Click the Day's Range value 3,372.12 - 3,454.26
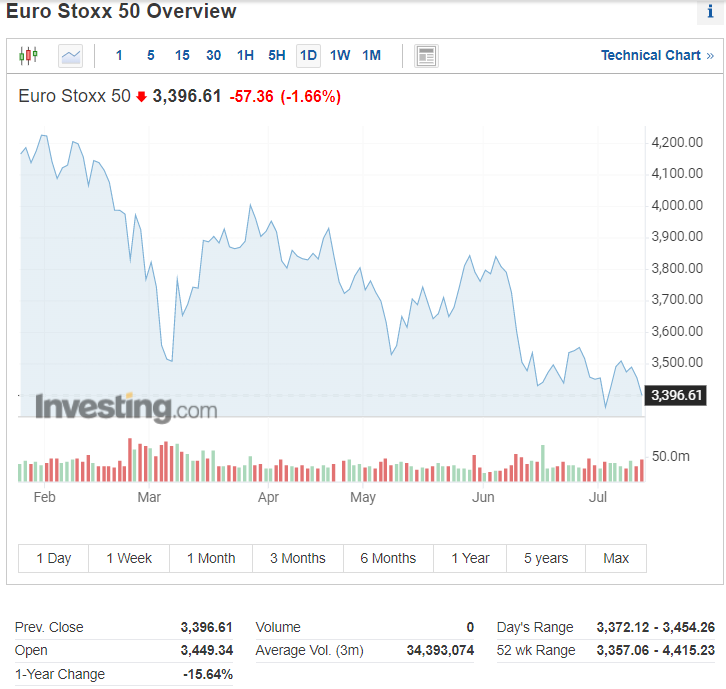 point(656,627)
